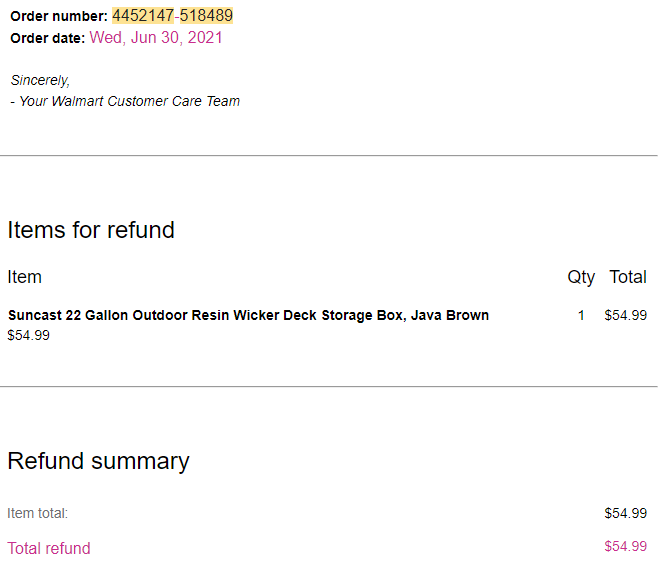Click the $54.99 item total amount
This screenshot has width=659, height=572.
click(x=625, y=513)
